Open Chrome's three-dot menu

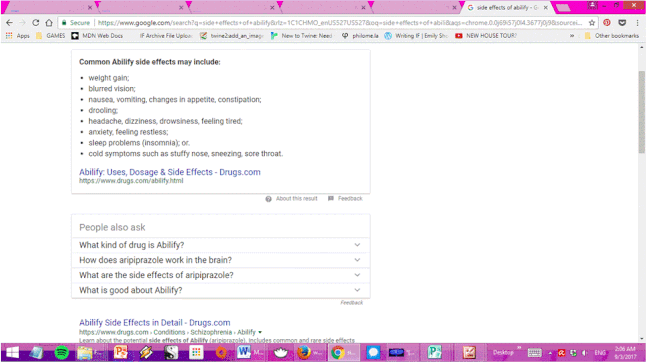point(637,23)
